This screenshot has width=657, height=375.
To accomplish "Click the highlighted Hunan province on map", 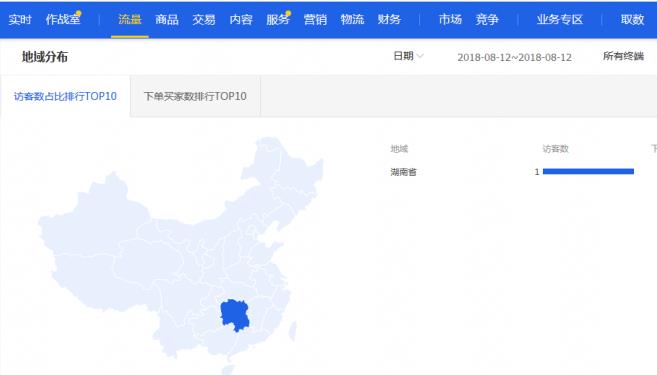I will click(235, 314).
